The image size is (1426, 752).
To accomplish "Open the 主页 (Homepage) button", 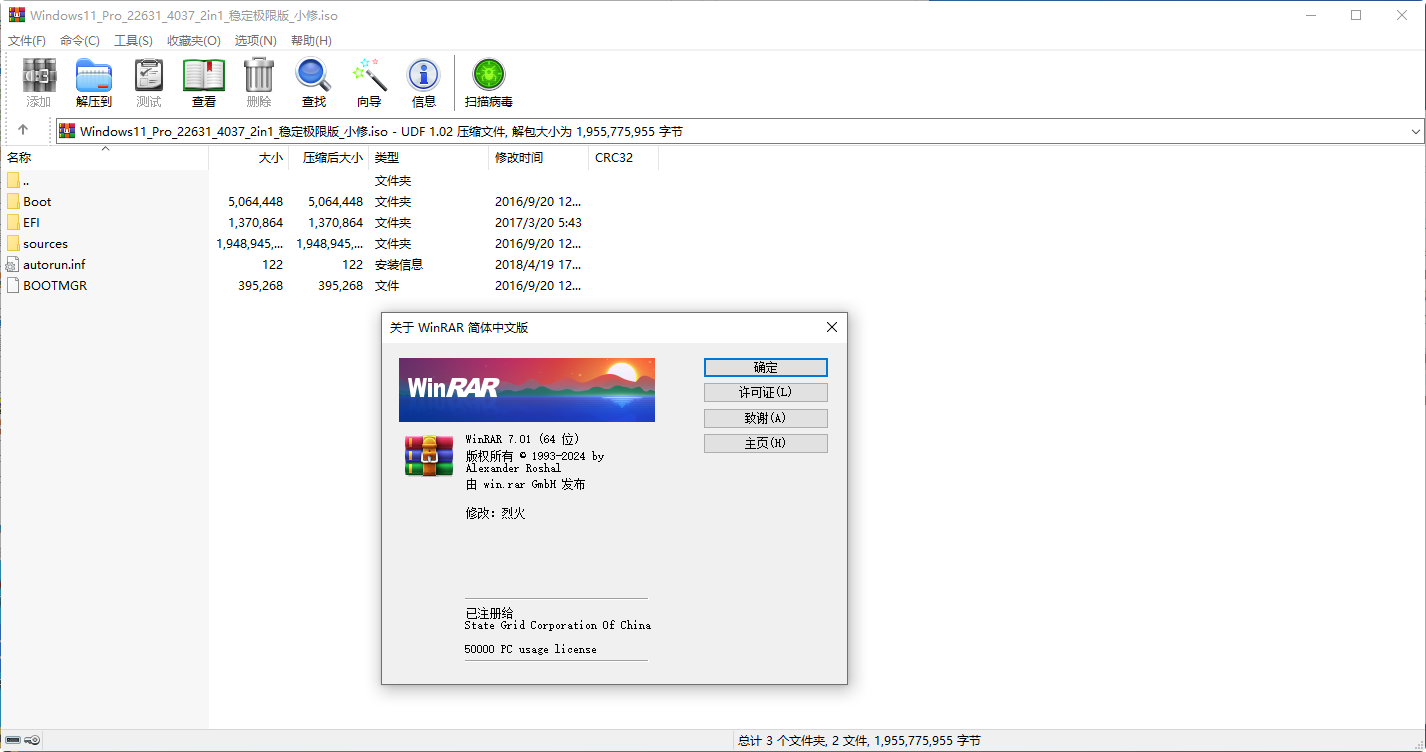I will [x=765, y=443].
